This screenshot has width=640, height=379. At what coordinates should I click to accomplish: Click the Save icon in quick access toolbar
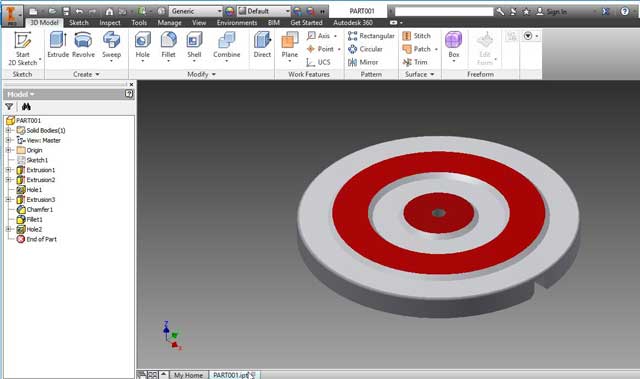click(66, 11)
